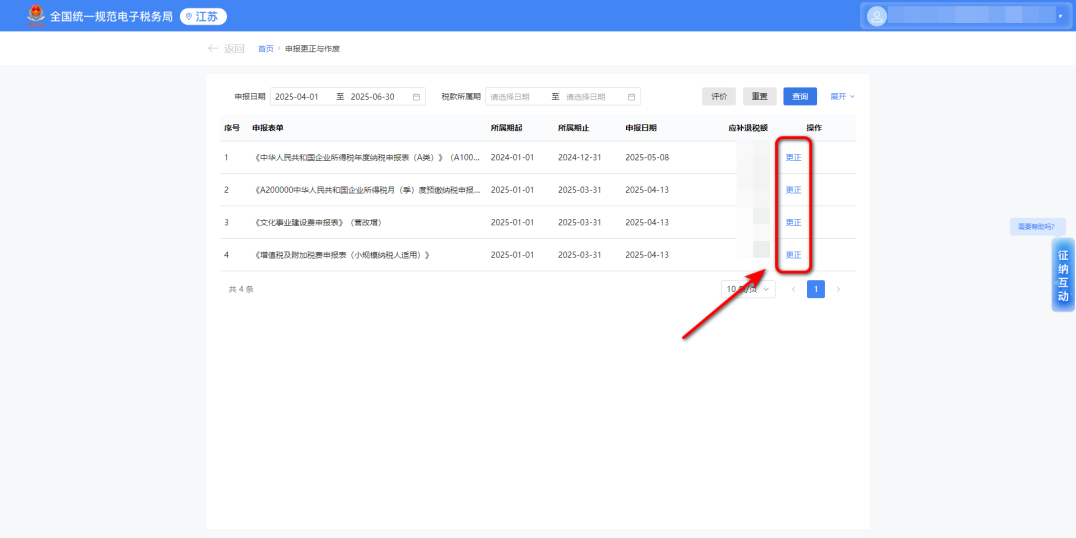
Task: Go to previous page arrow
Action: 794,289
